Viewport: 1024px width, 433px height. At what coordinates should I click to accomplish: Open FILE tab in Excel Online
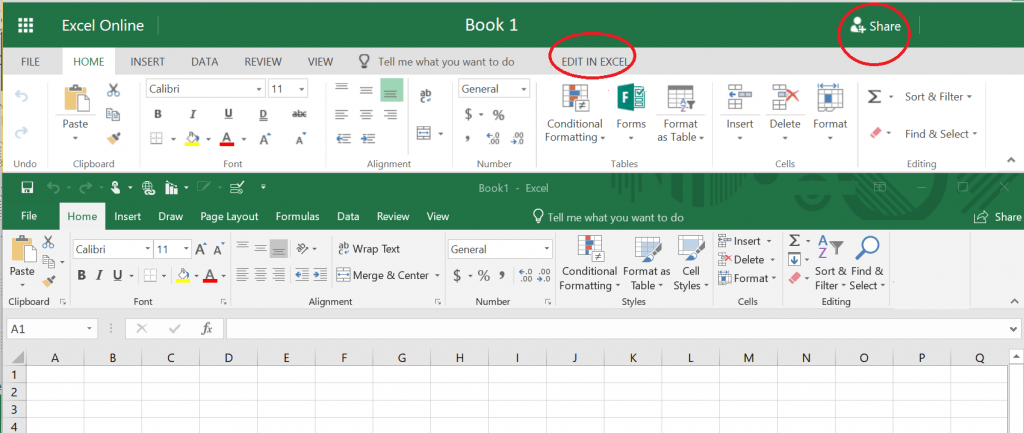pyautogui.click(x=30, y=62)
